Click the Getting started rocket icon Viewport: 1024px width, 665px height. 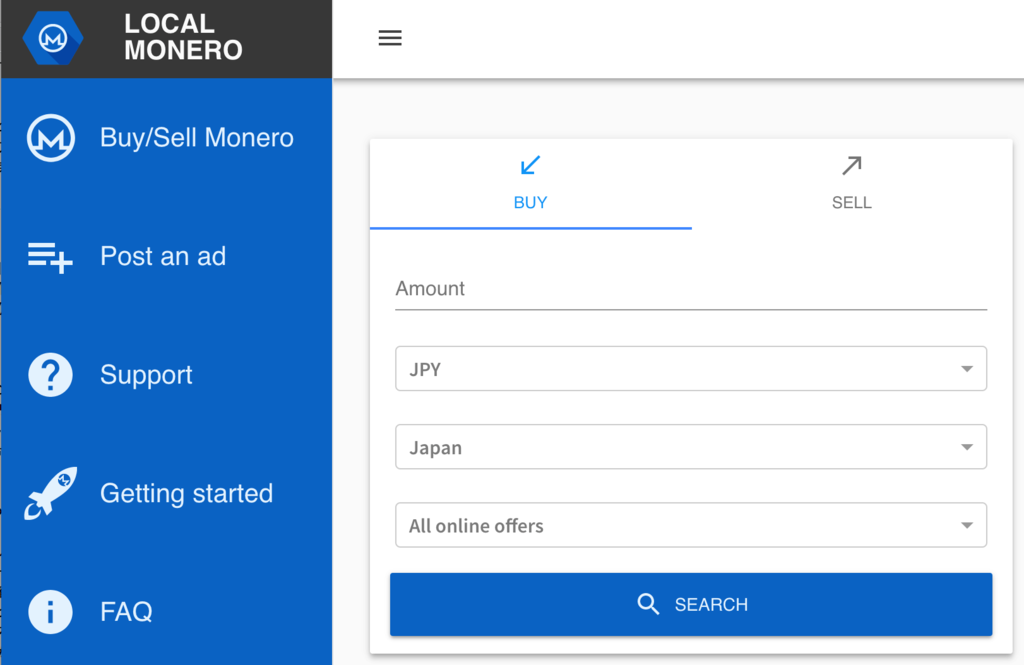[x=51, y=493]
